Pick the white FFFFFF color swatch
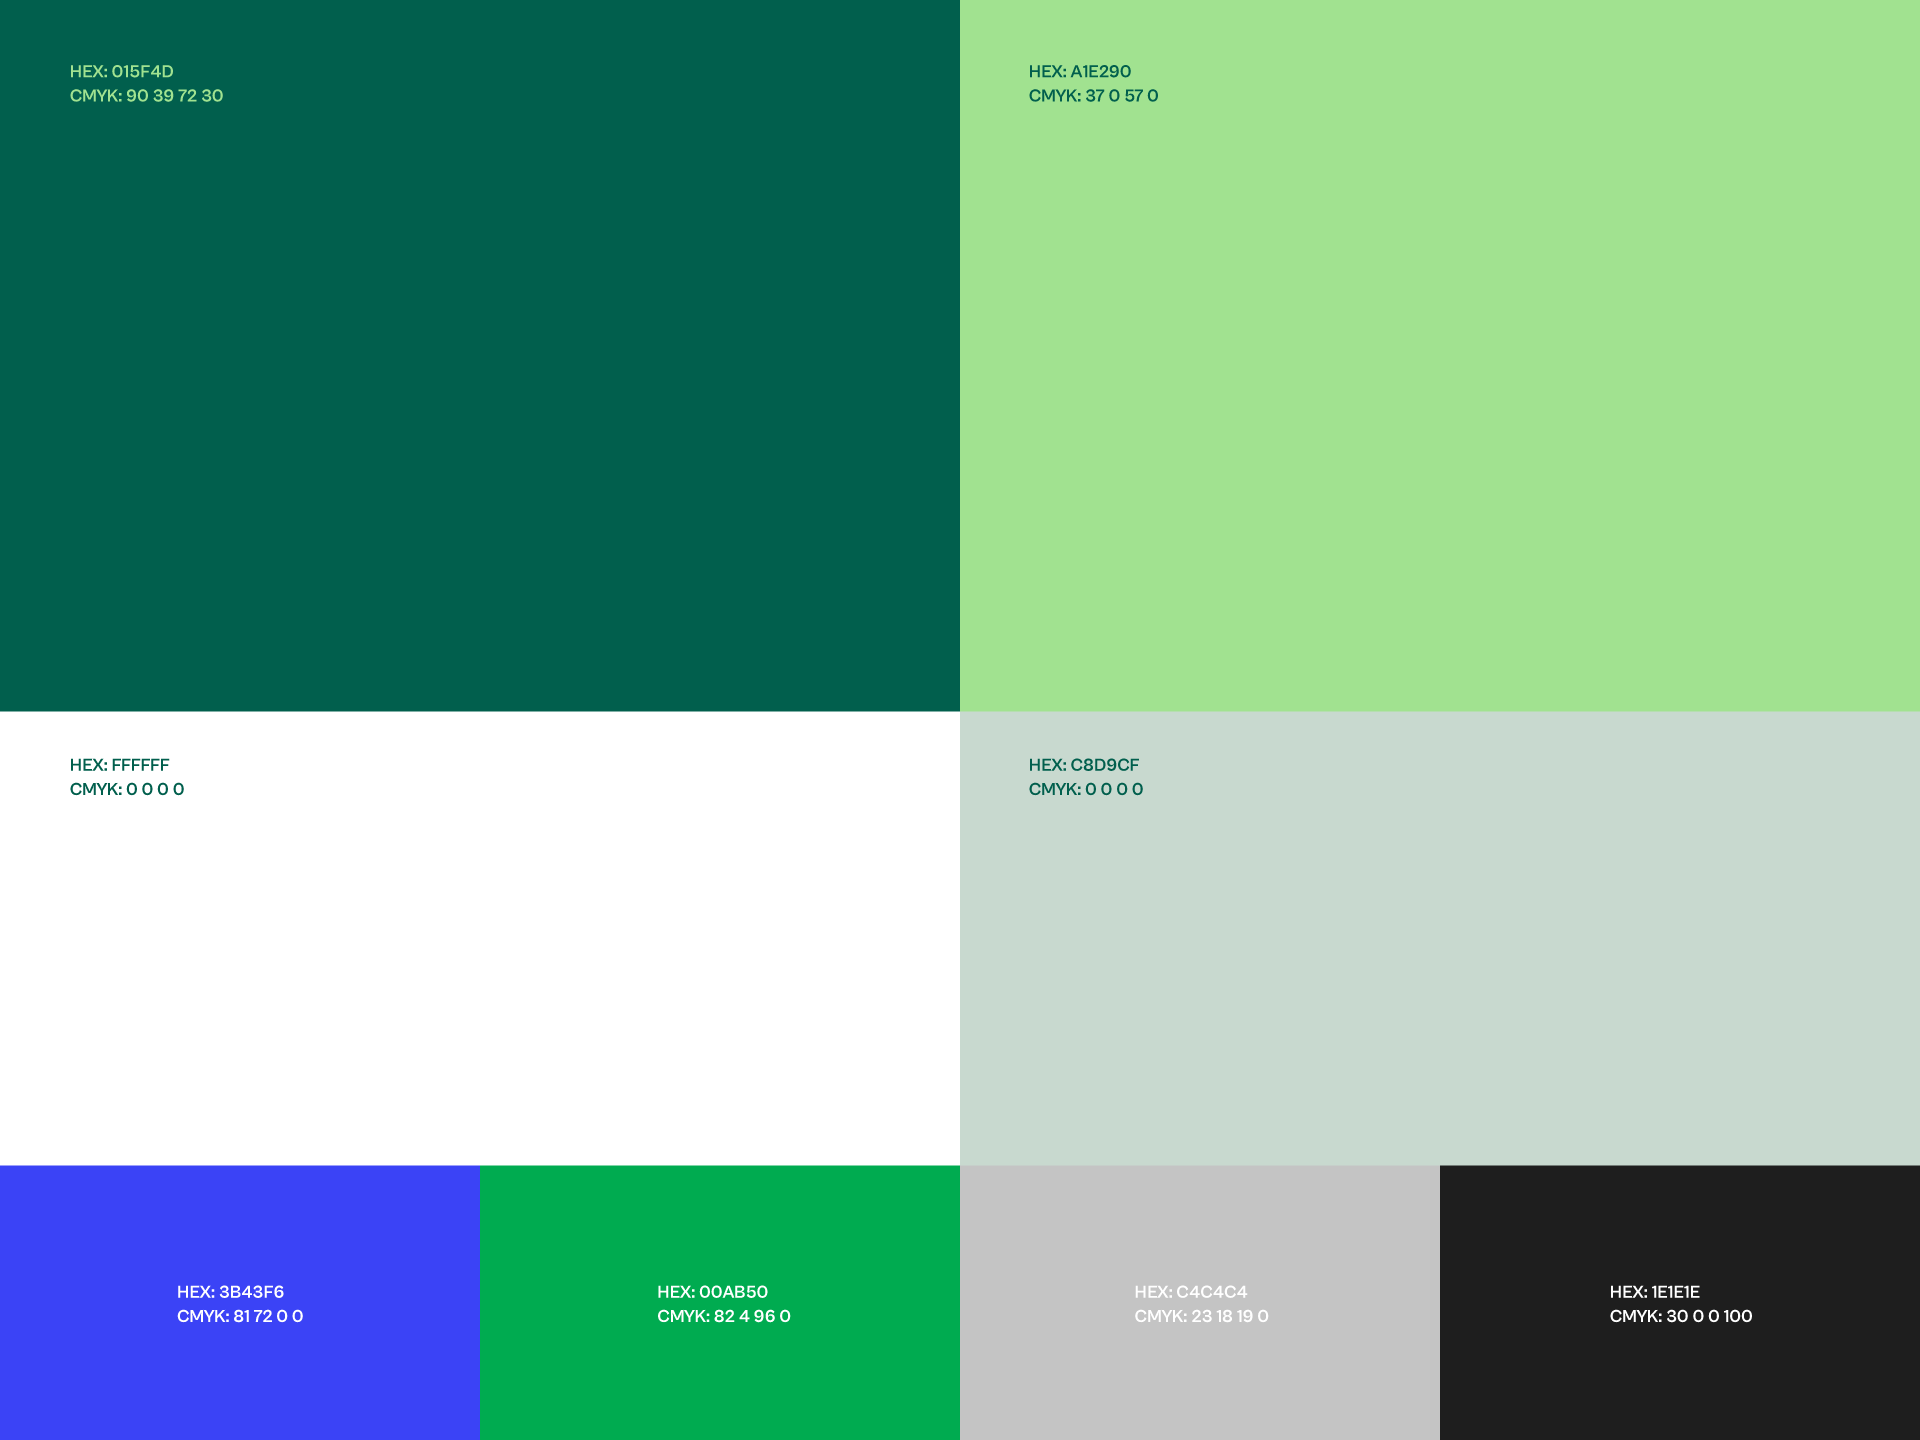1920x1440 pixels. (480, 938)
